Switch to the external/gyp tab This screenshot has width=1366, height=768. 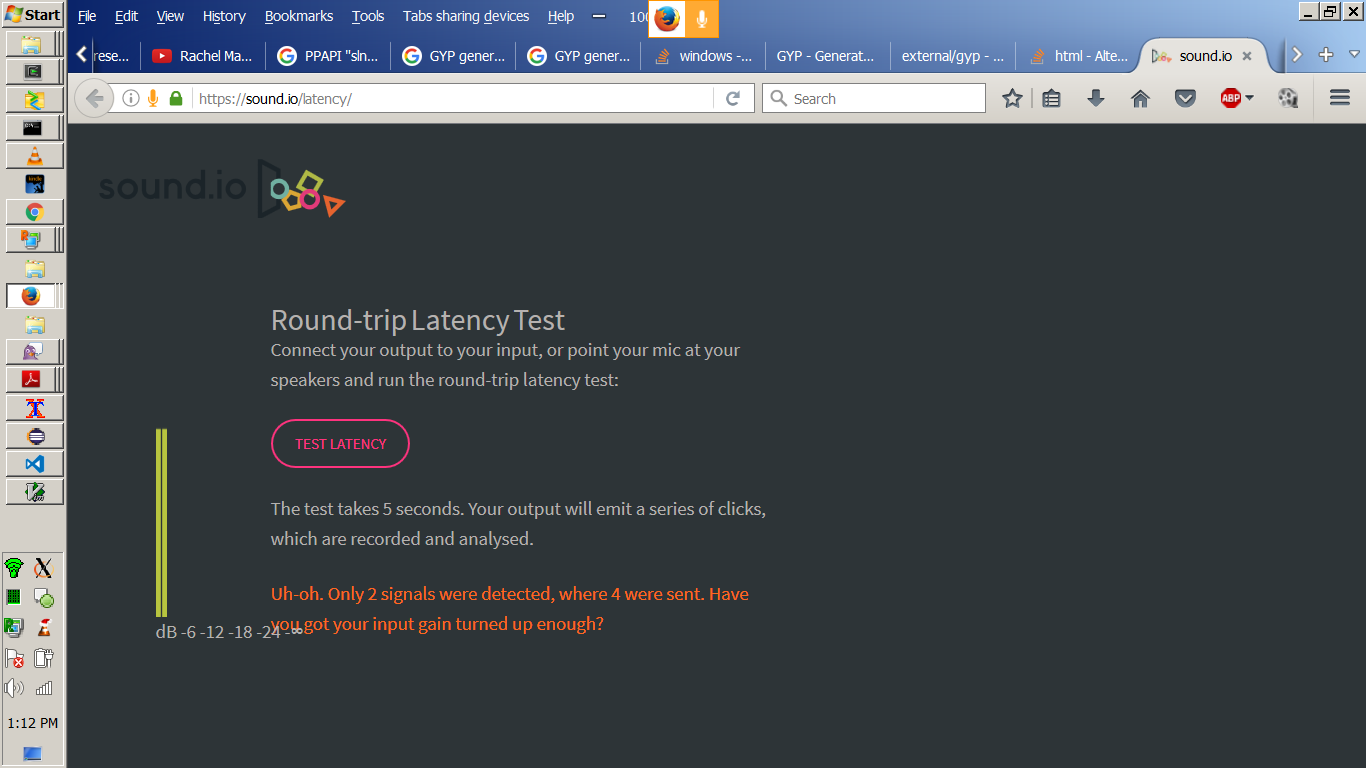(953, 56)
